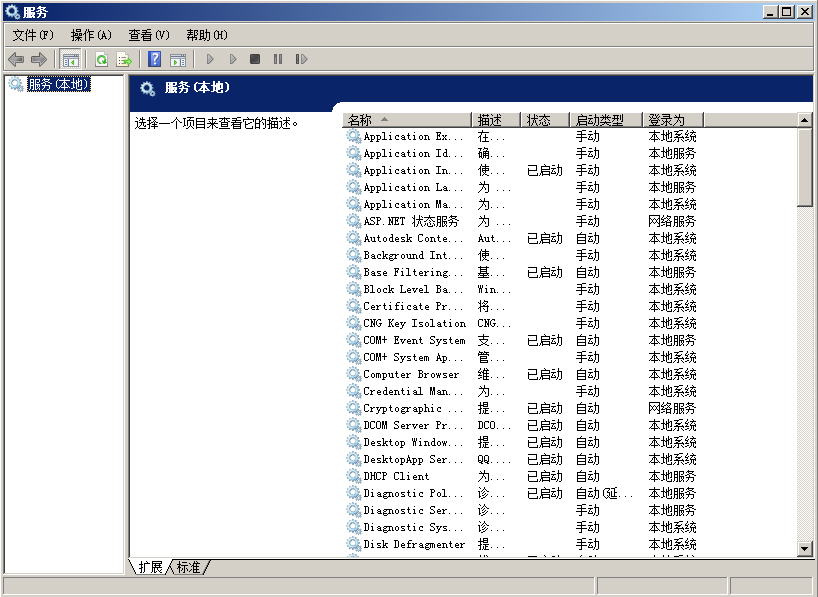This screenshot has width=818, height=597.
Task: Click the Stop Service square icon
Action: [255, 60]
